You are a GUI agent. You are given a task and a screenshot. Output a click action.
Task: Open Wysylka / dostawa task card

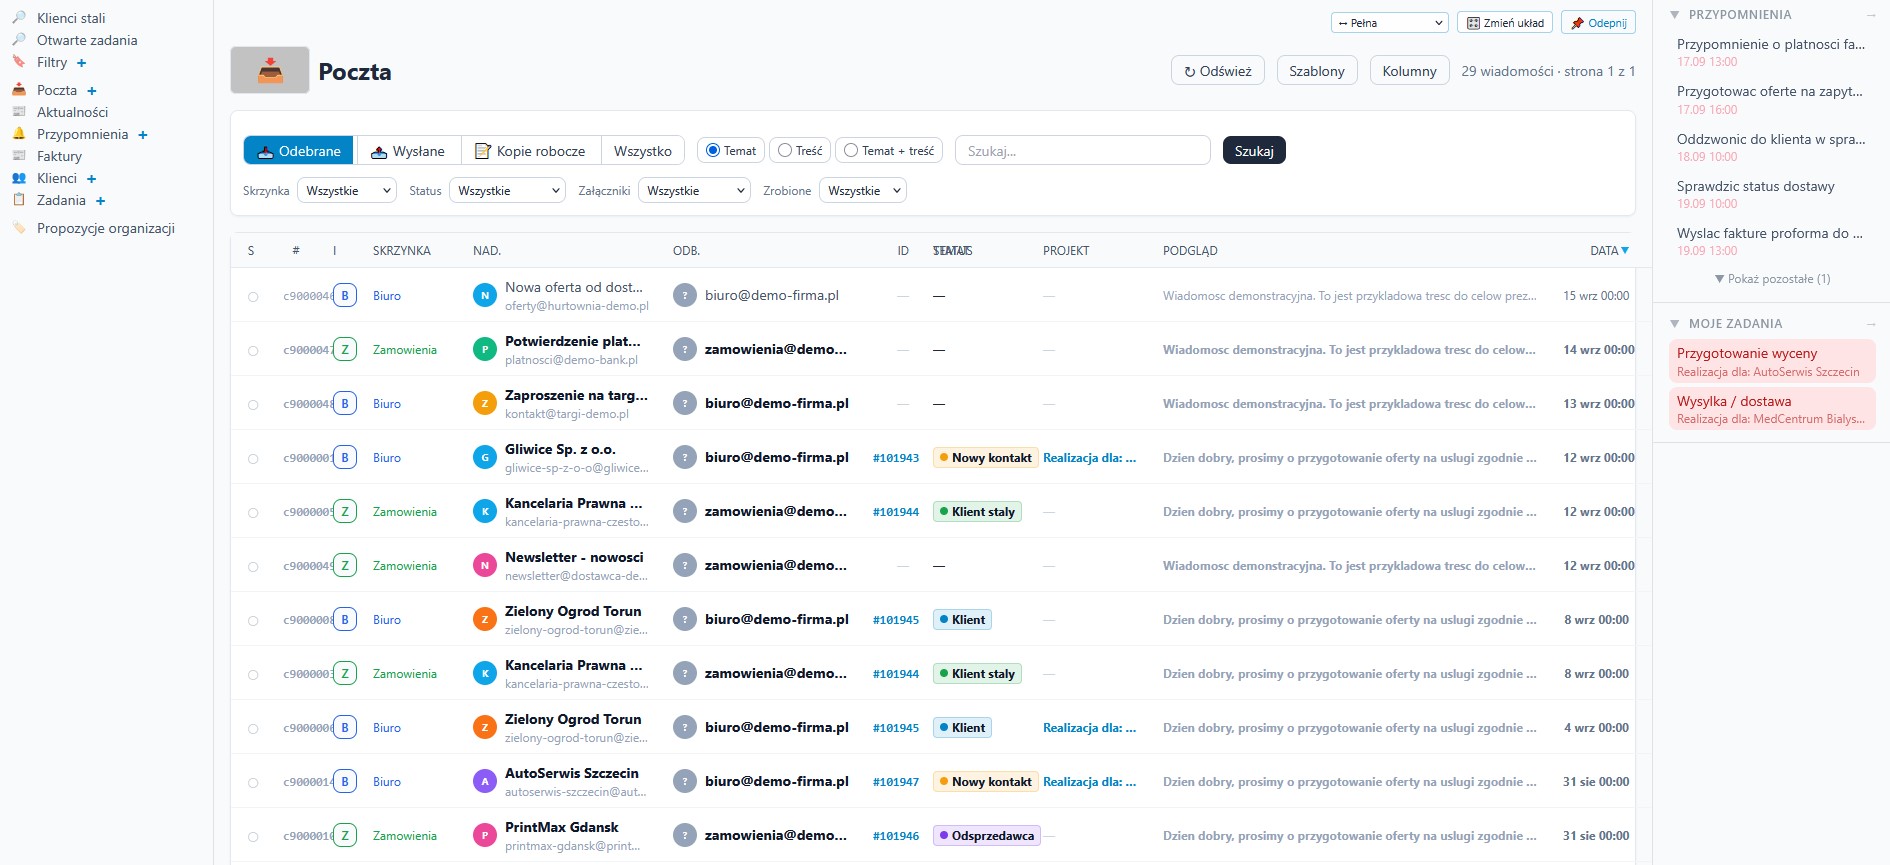point(1772,409)
